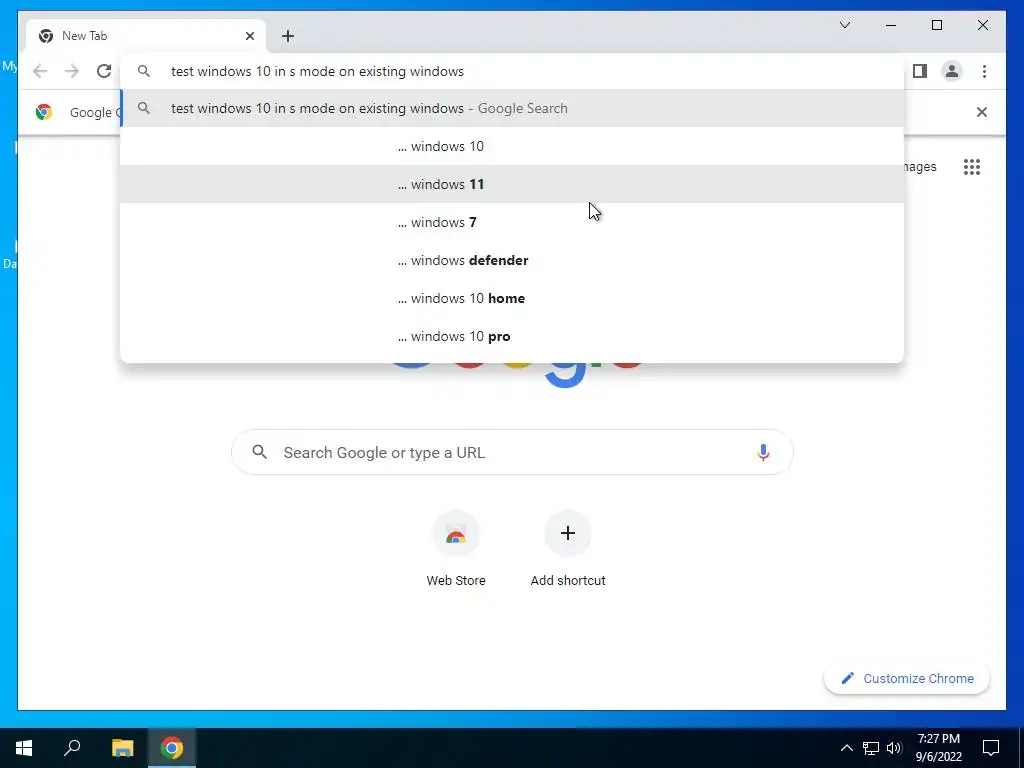Close the New Tab tab
Viewport: 1024px width, 768px height.
(249, 36)
